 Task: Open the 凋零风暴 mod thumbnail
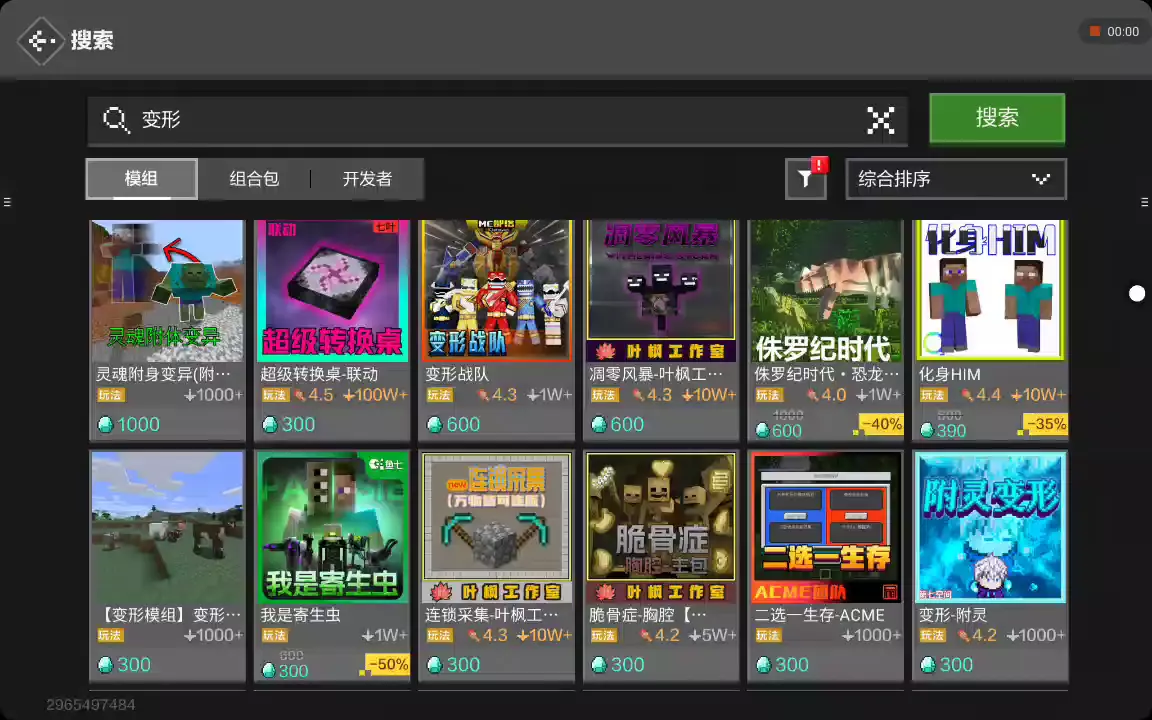[x=661, y=290]
